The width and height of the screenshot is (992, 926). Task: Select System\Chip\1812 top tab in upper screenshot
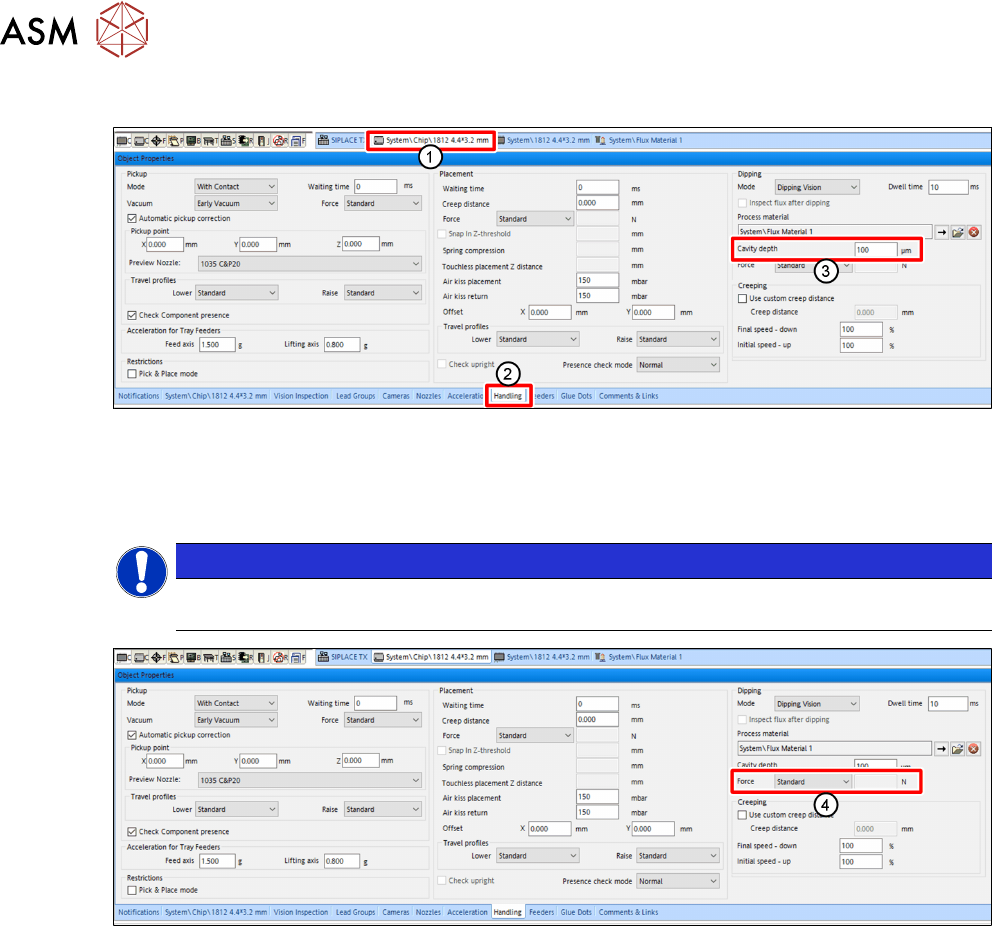coord(431,140)
